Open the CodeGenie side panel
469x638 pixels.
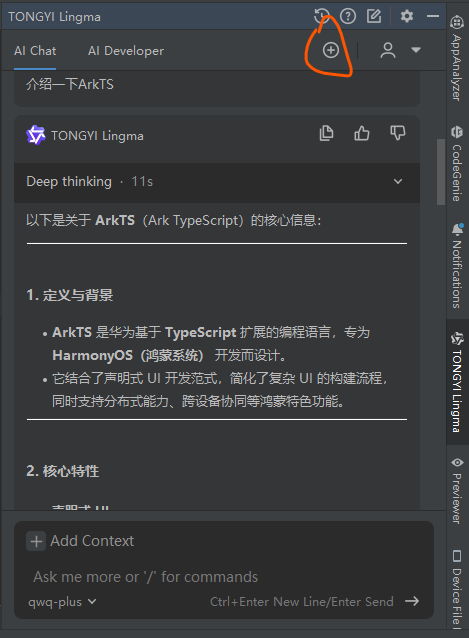[x=457, y=163]
